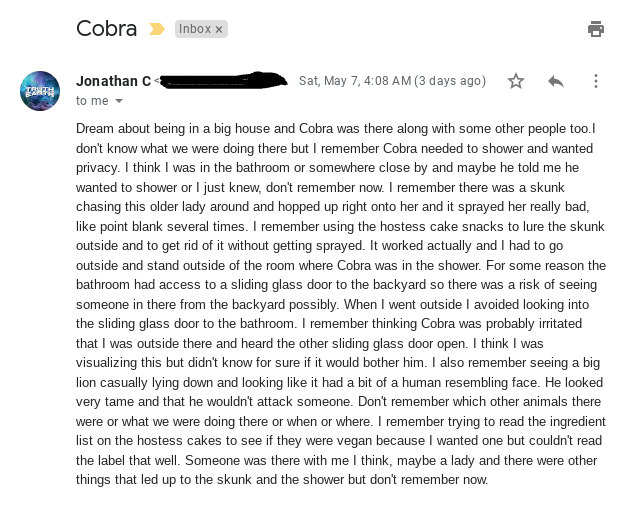Click the 'to me' recipient text
The height and width of the screenshot is (509, 617).
(x=91, y=101)
